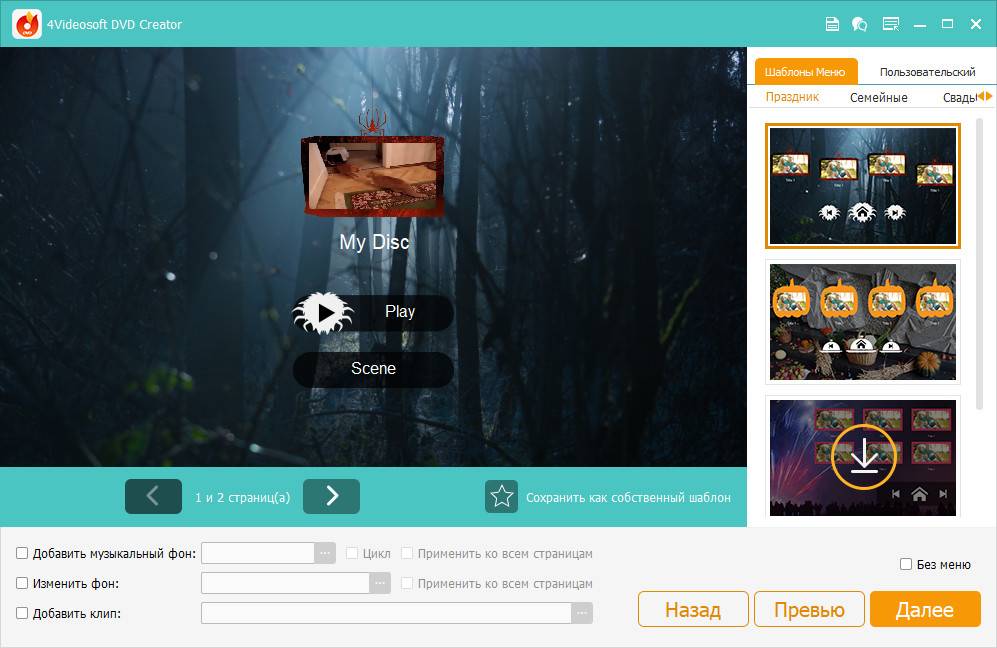Browse for opening clip file button
This screenshot has height=648, width=997.
click(581, 613)
